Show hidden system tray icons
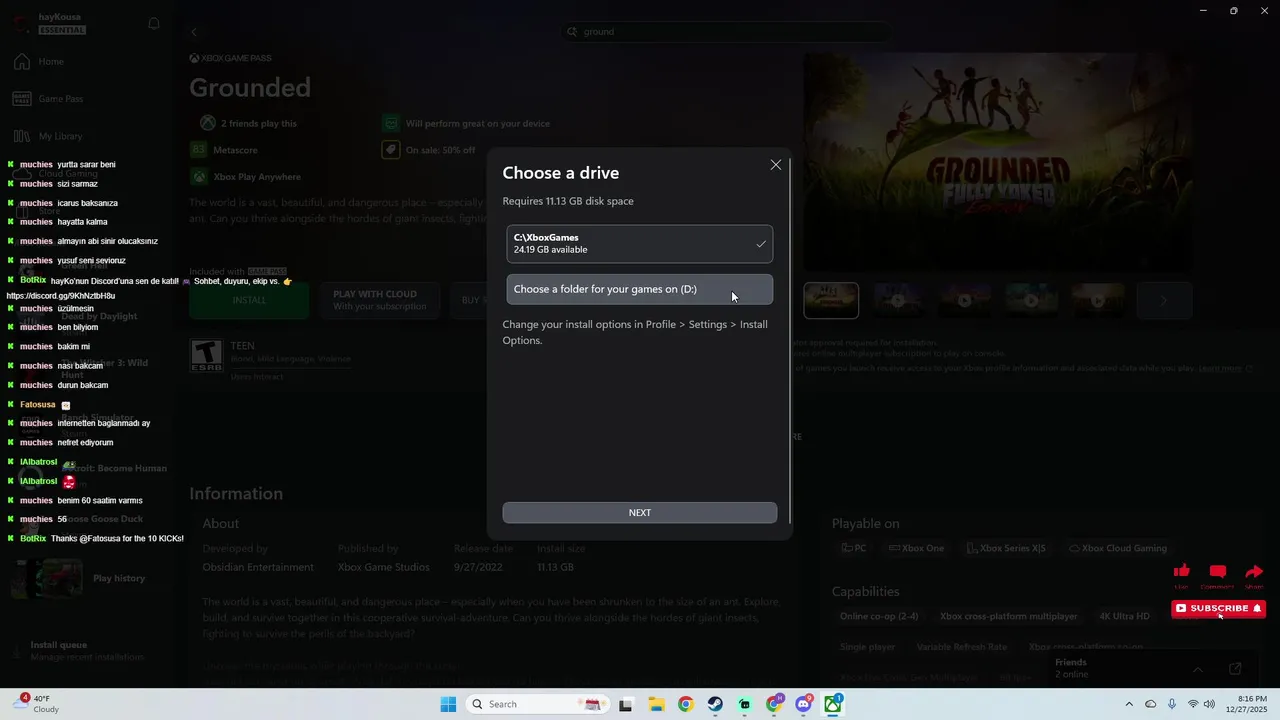The width and height of the screenshot is (1280, 720). (x=1129, y=704)
